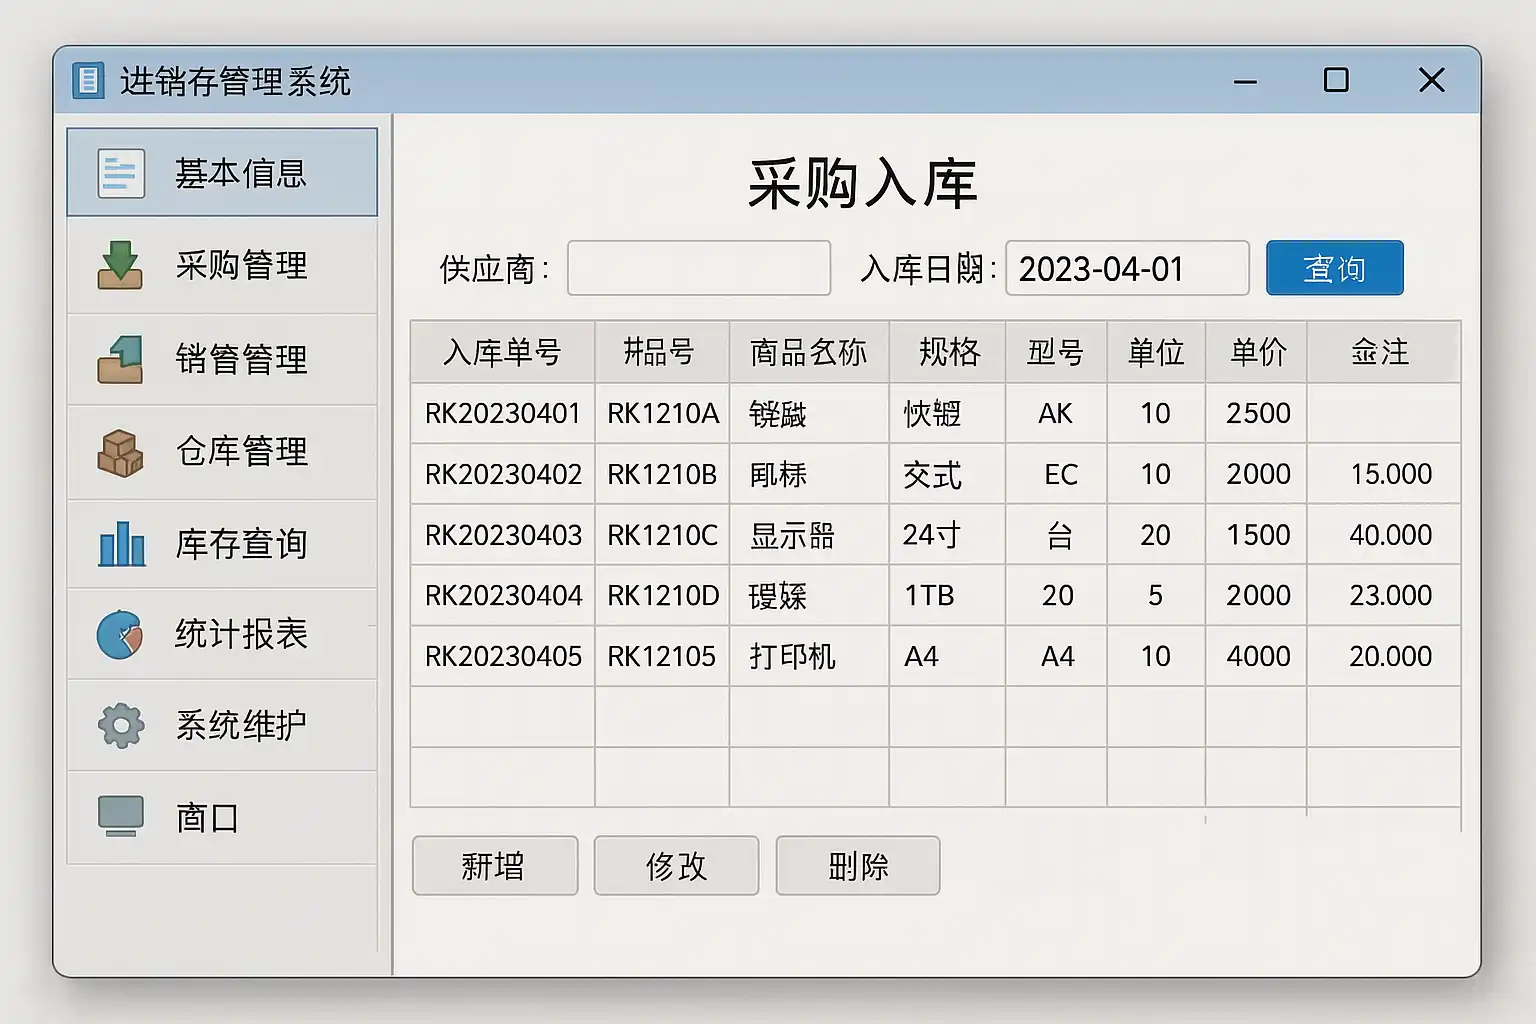Viewport: 1536px width, 1024px height.
Task: Click item code RK1210B
Action: click(662, 474)
